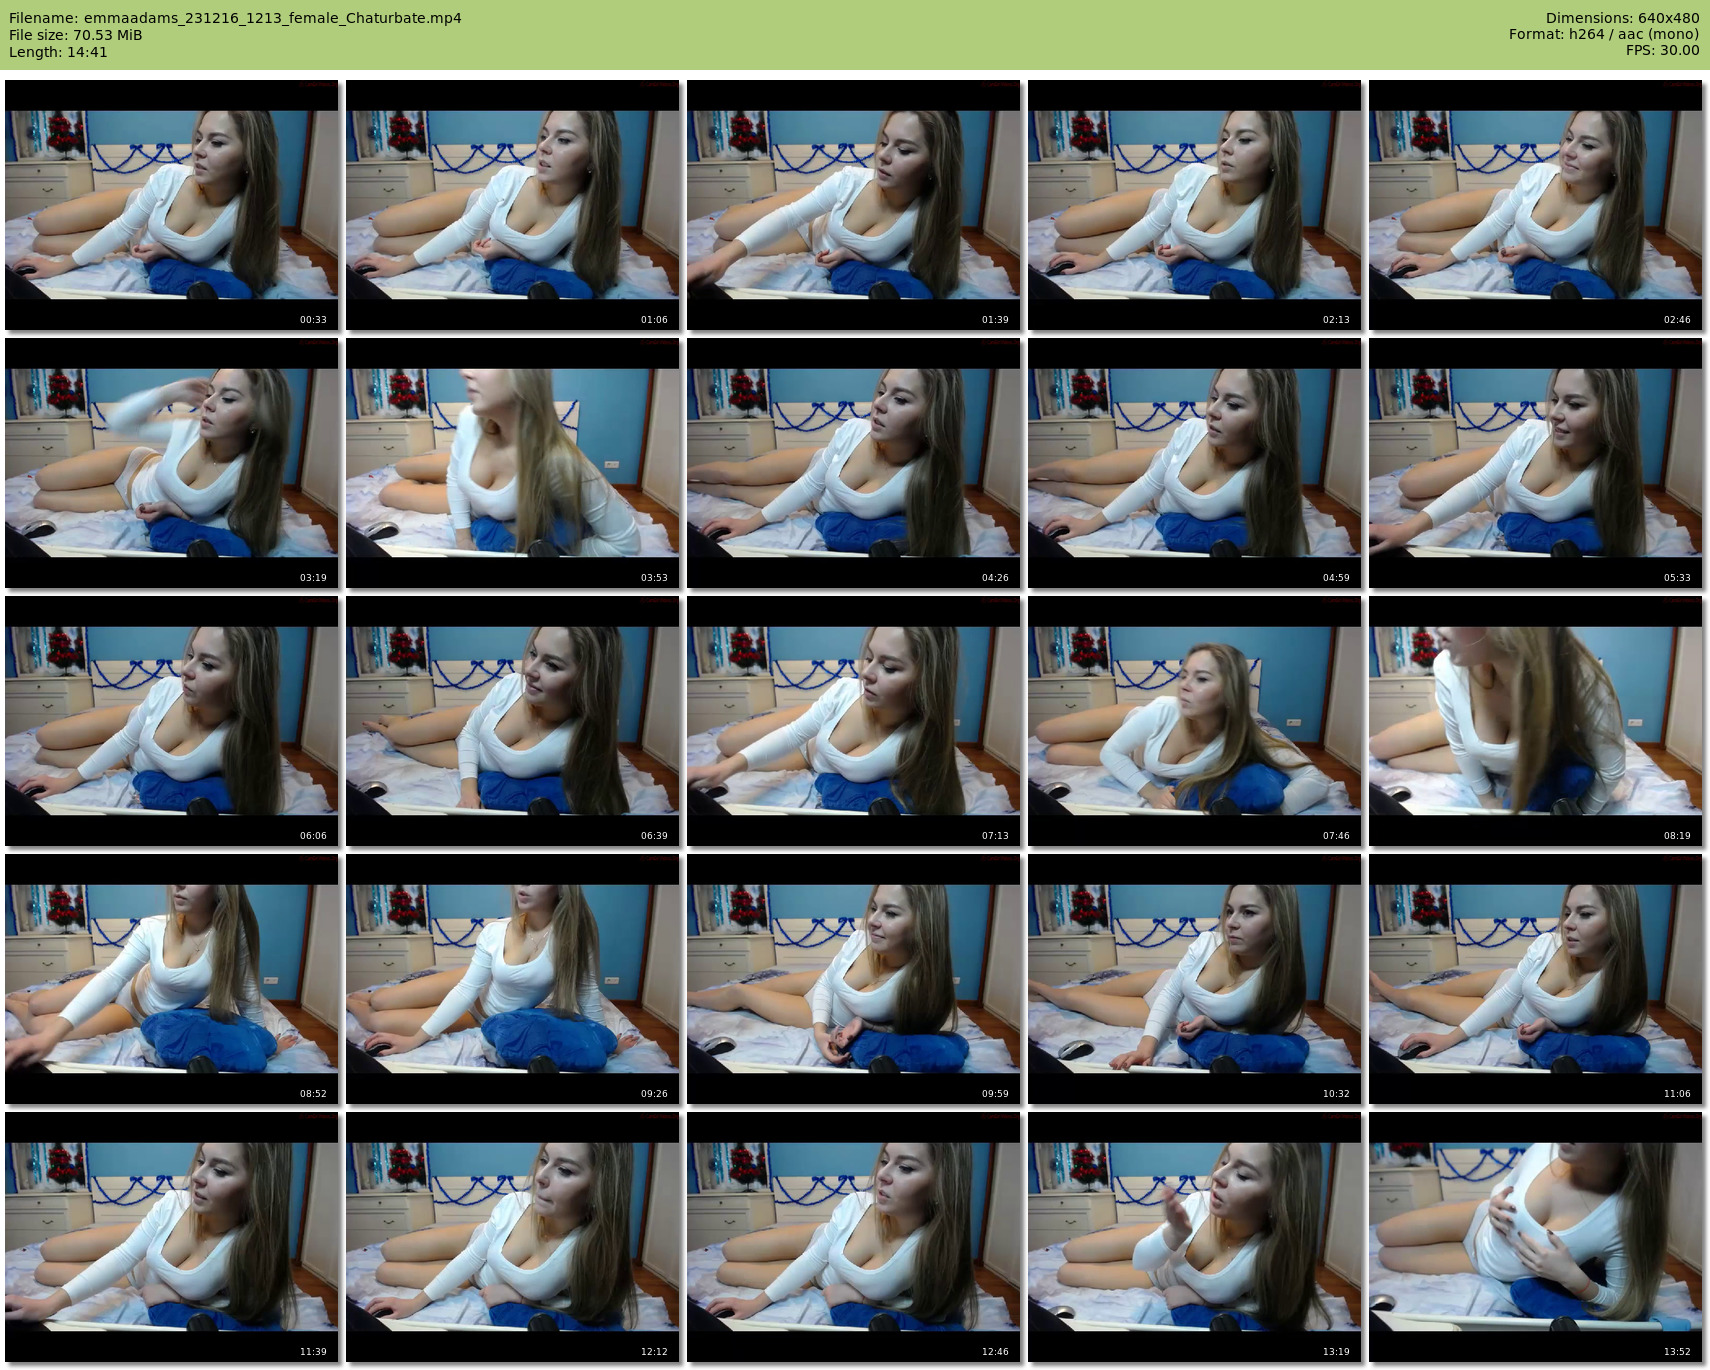The width and height of the screenshot is (1710, 1370).
Task: Click the 08:52 thumbnail
Action: 171,979
